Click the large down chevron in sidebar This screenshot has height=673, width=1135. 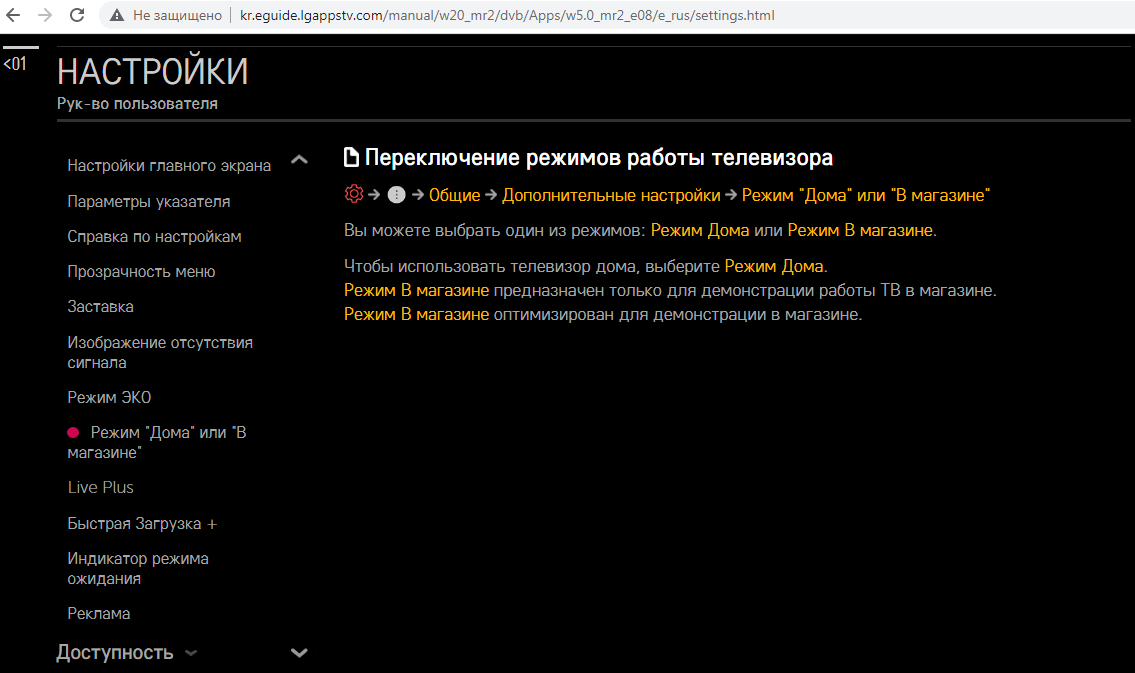298,653
